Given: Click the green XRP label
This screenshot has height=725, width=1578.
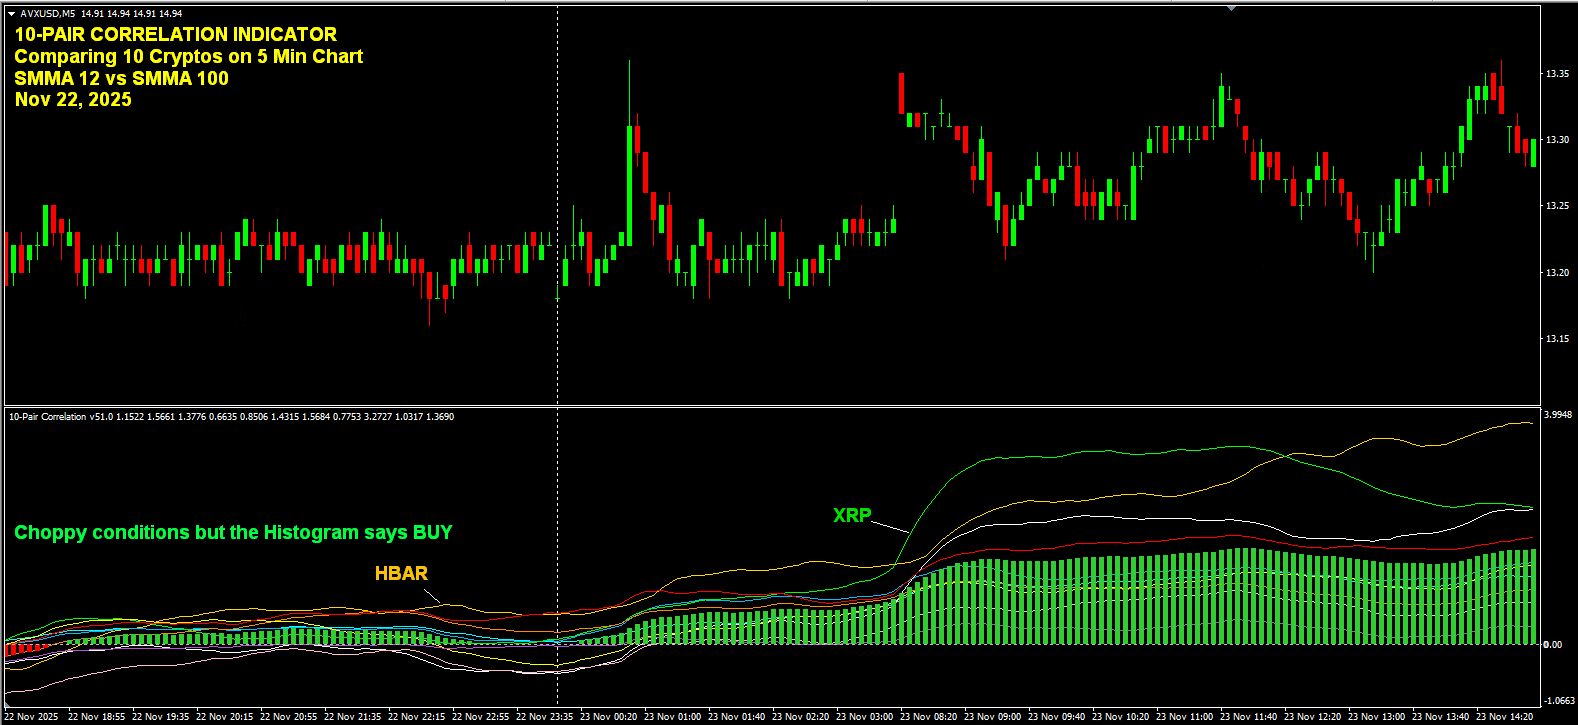Looking at the screenshot, I should click(852, 516).
